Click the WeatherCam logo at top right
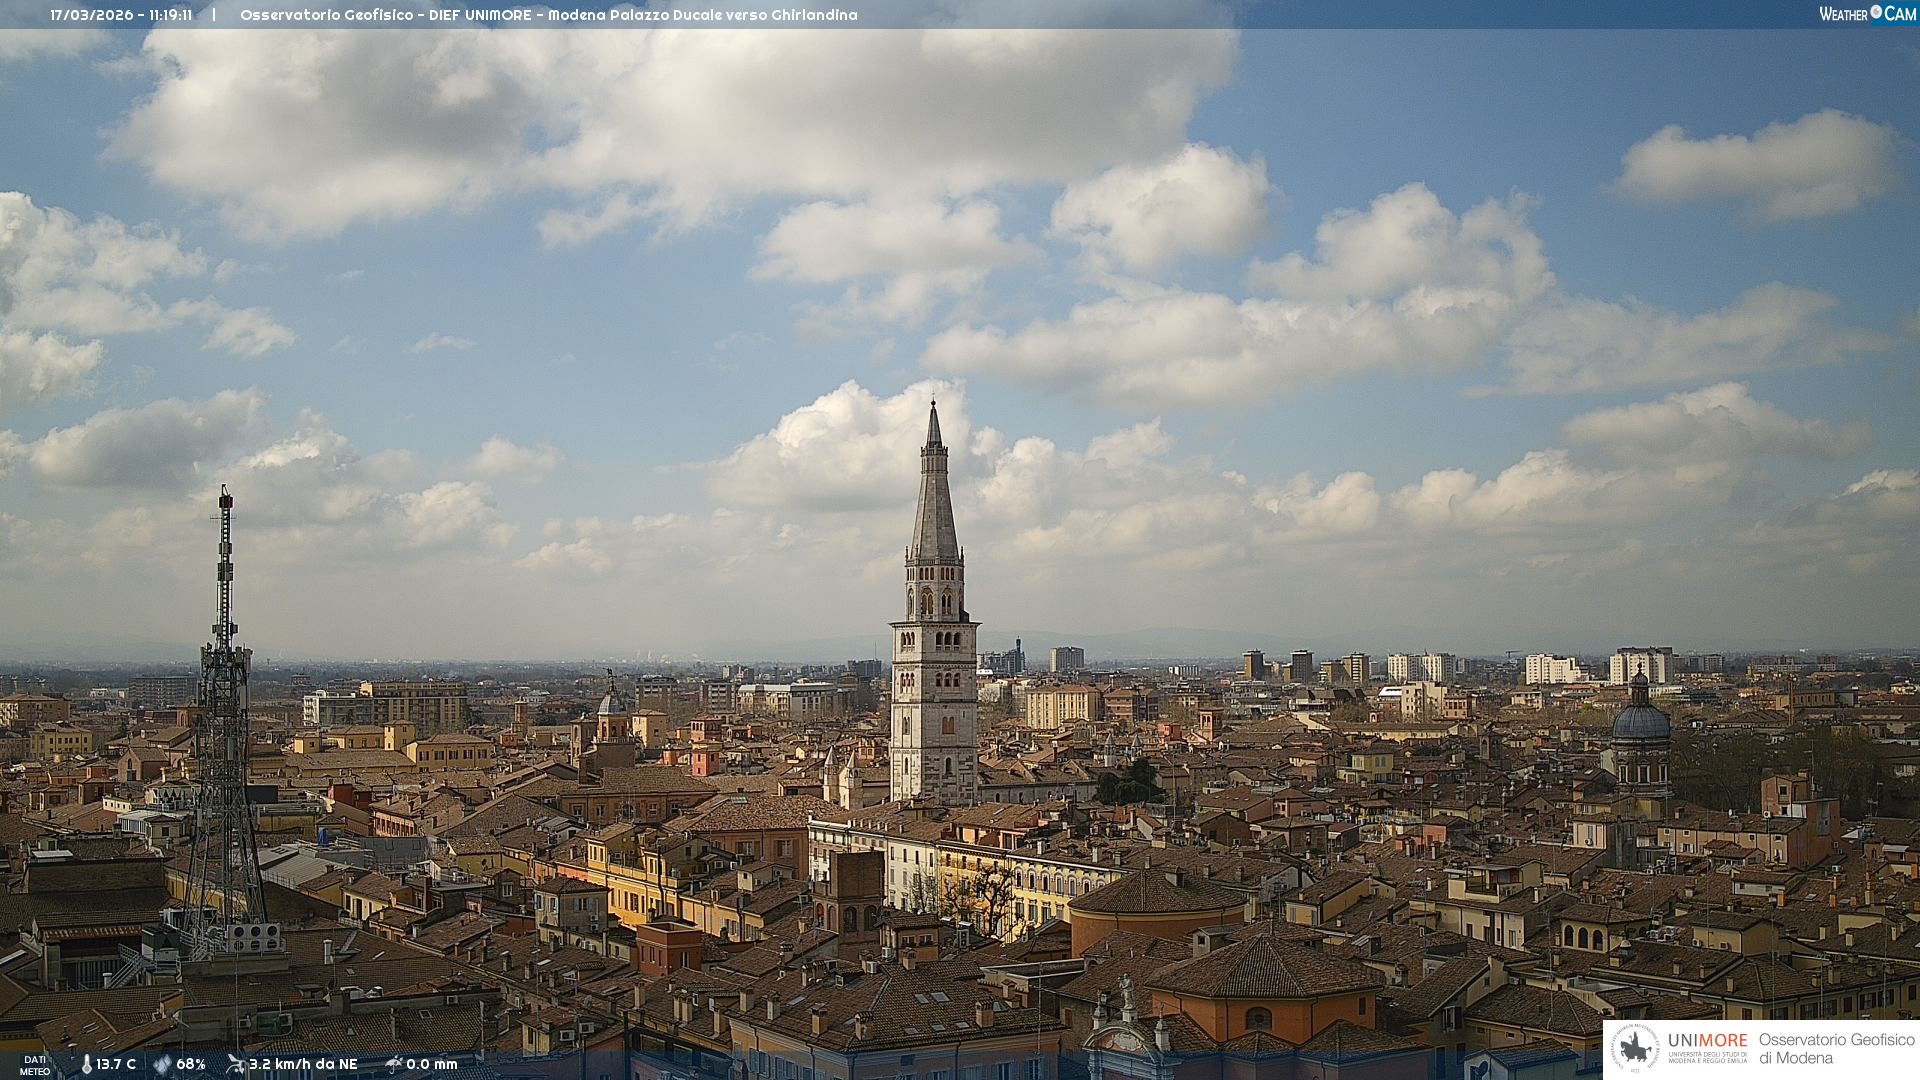This screenshot has width=1920, height=1080. pyautogui.click(x=1867, y=14)
